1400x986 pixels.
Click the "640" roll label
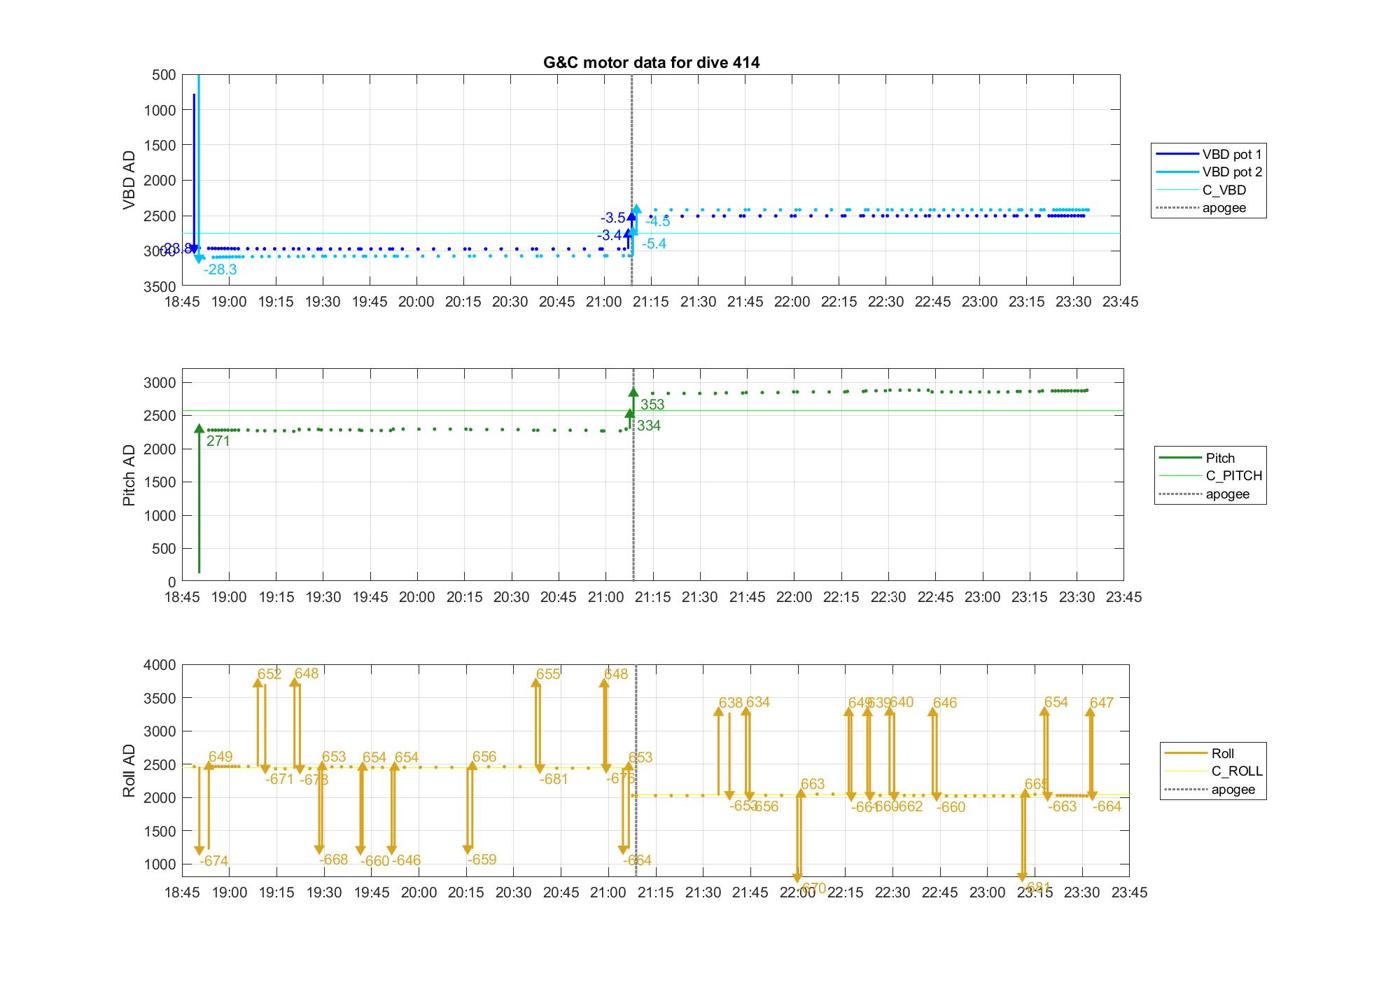(901, 702)
